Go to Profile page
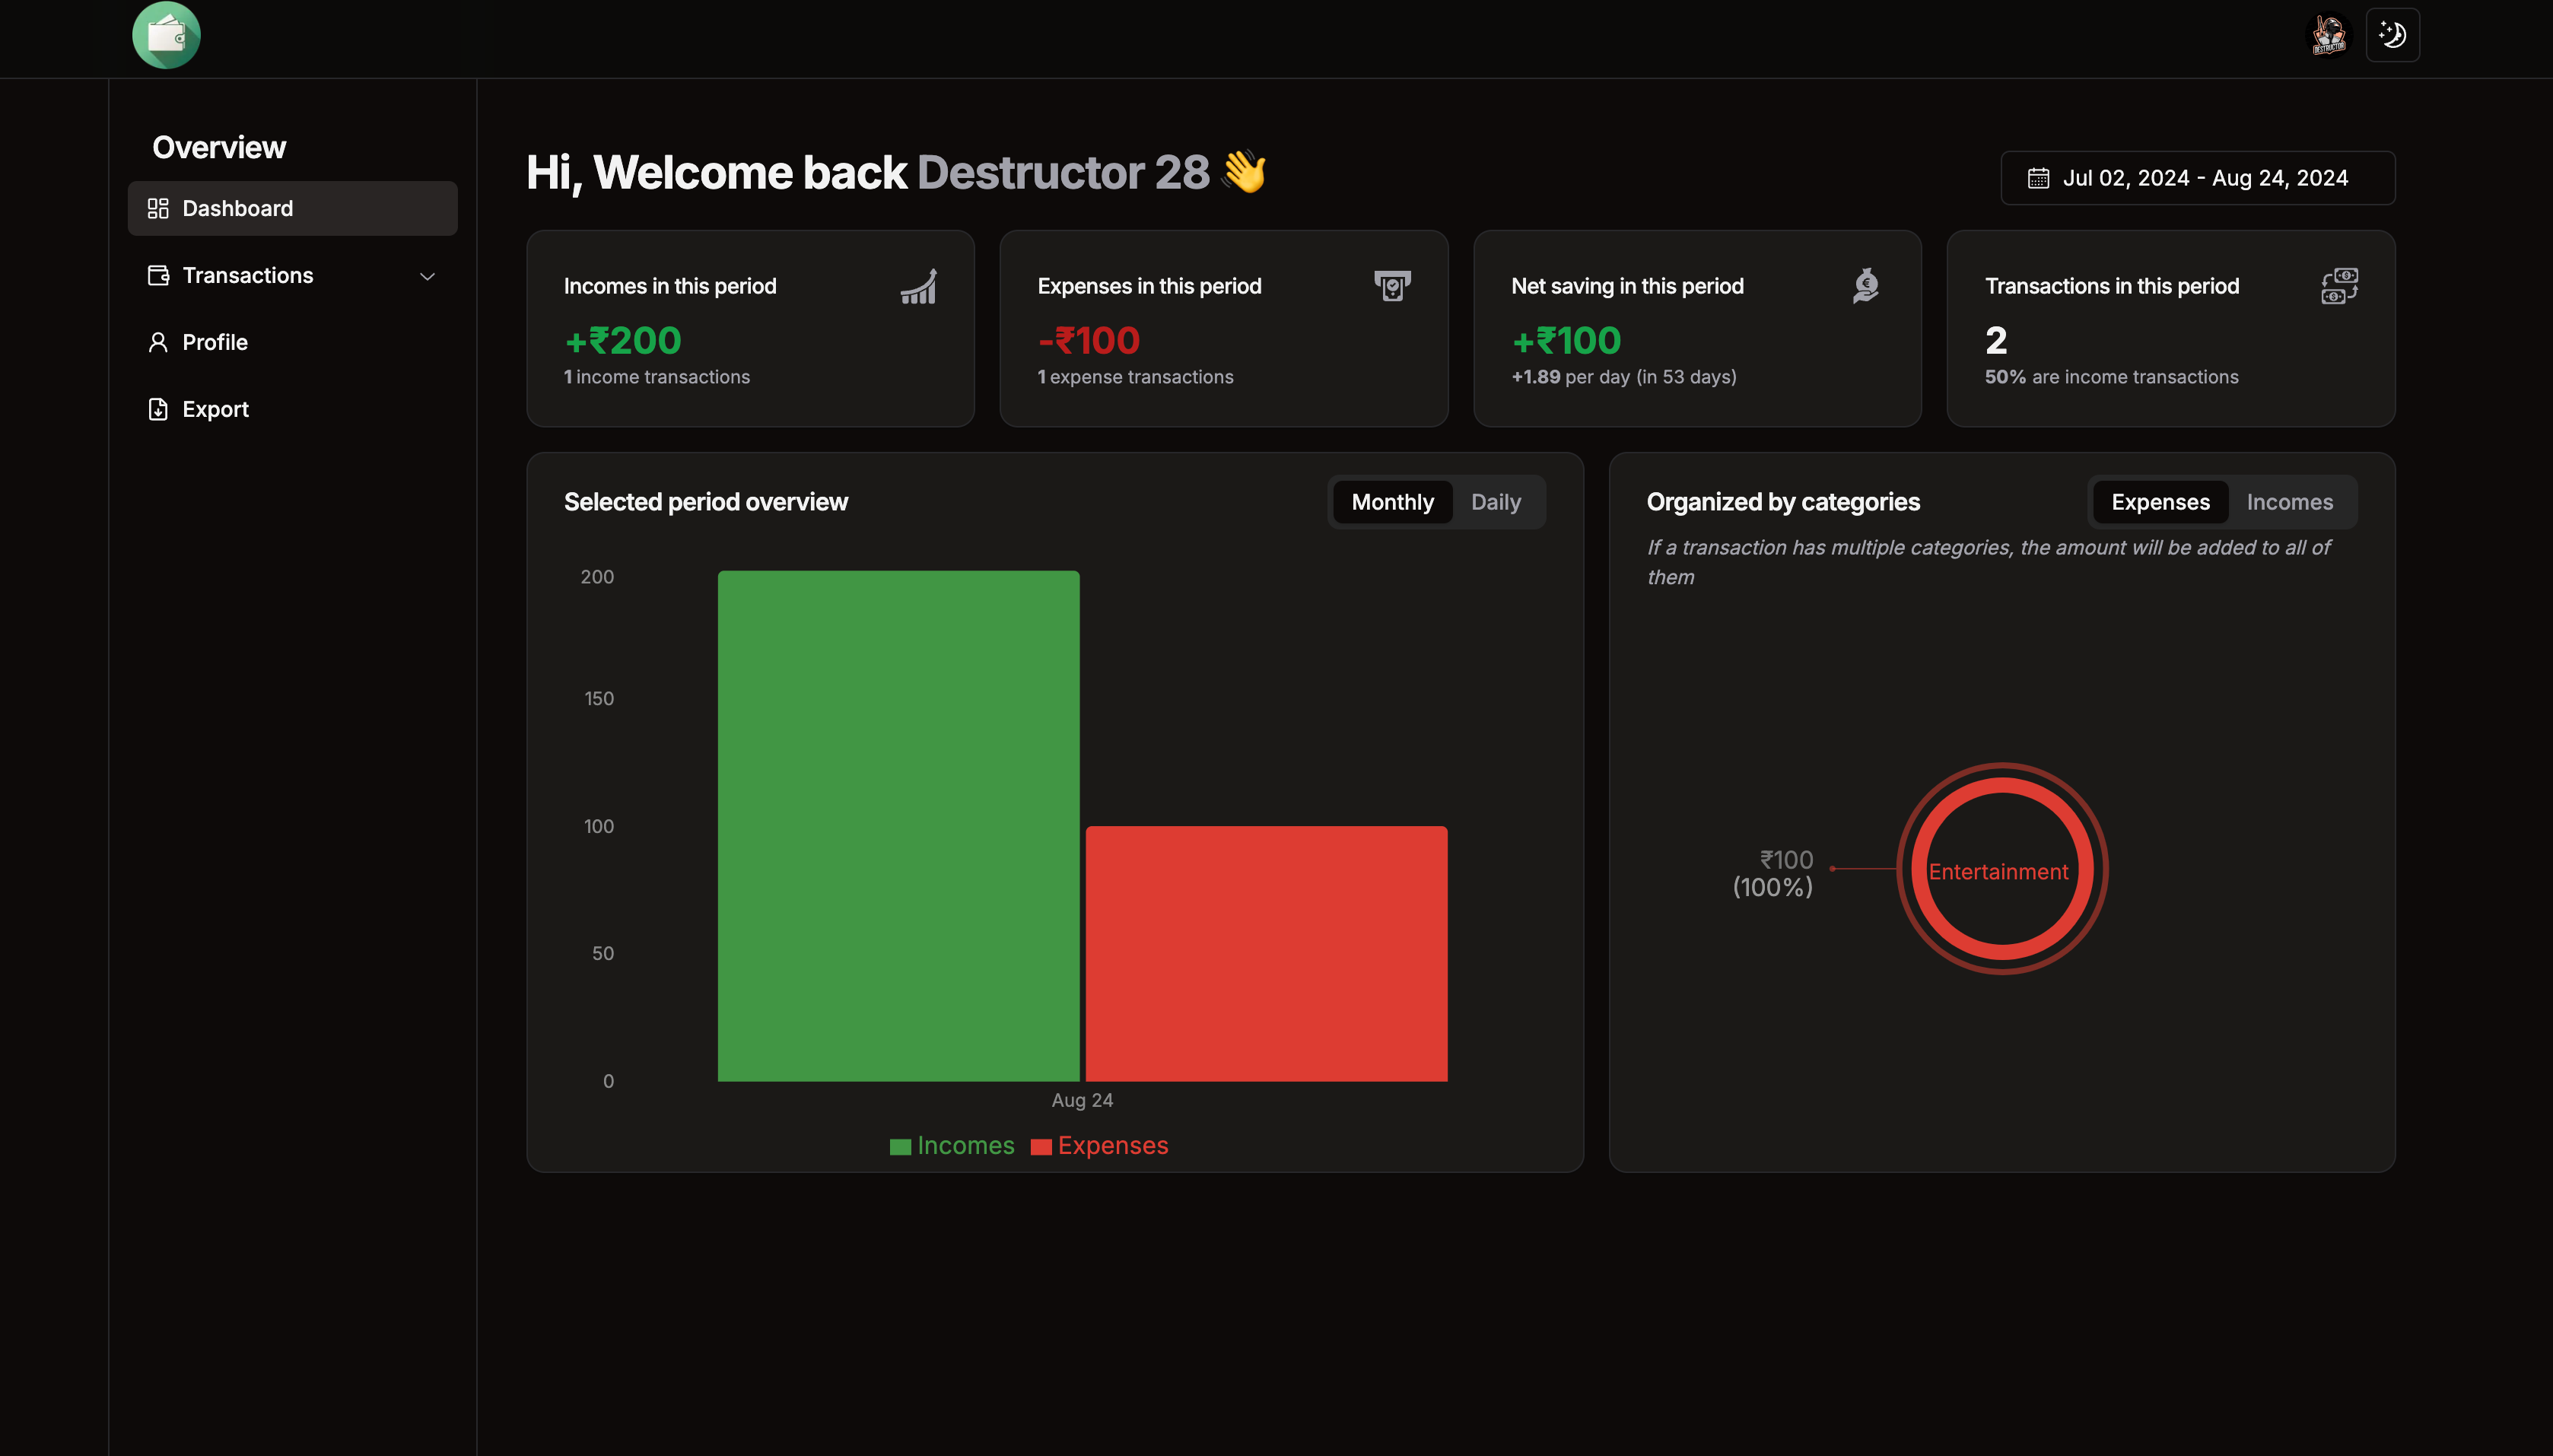Viewport: 2553px width, 1456px height. [214, 342]
